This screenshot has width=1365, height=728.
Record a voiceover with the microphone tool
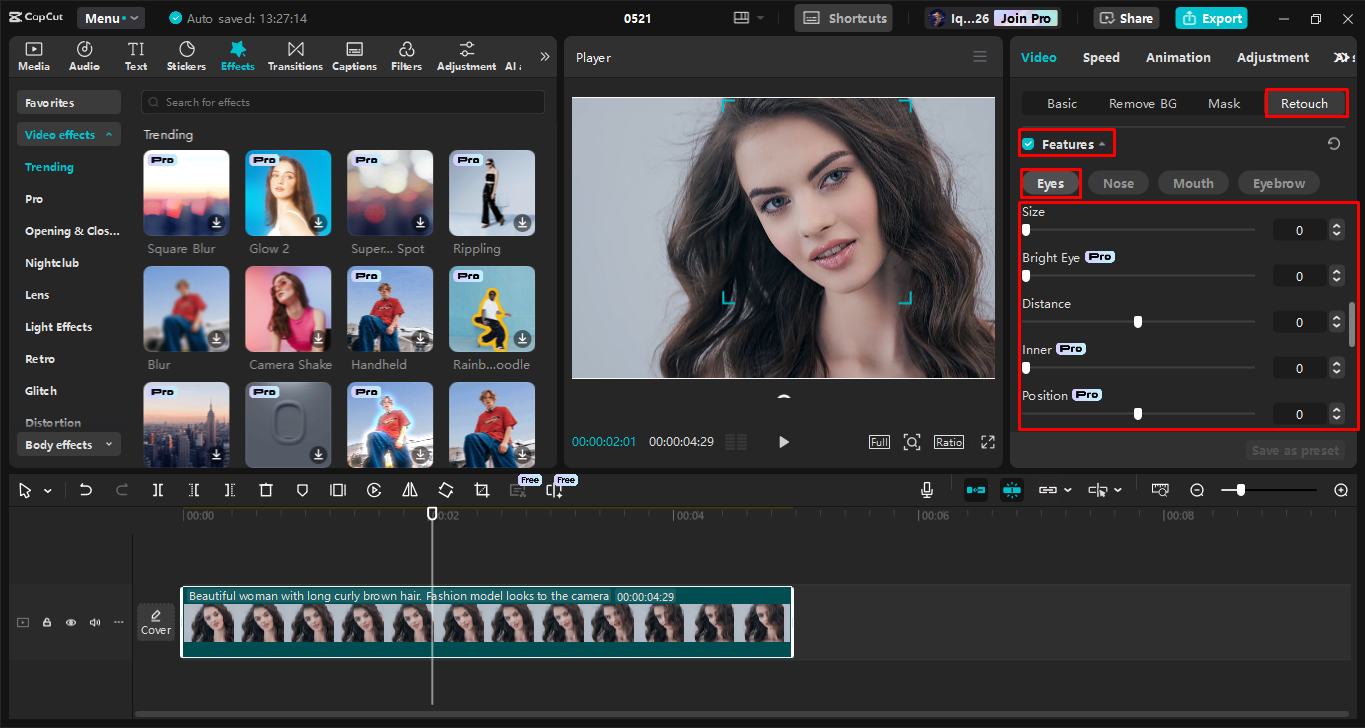pos(926,489)
